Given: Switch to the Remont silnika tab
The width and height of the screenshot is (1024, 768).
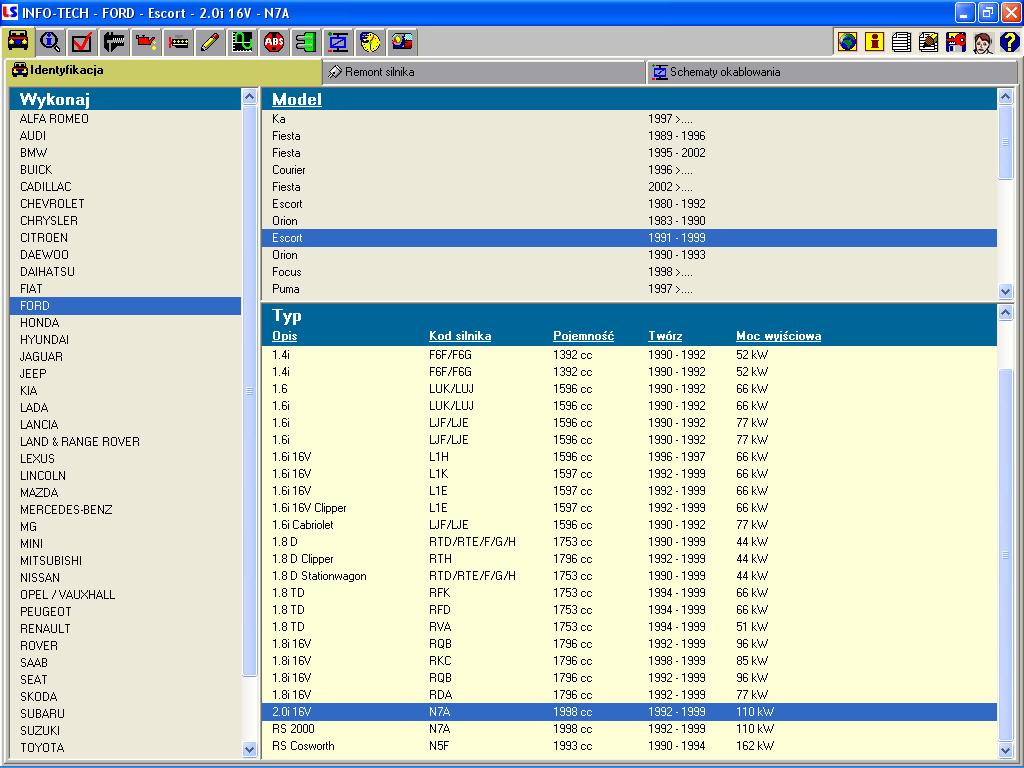Looking at the screenshot, I should [378, 72].
